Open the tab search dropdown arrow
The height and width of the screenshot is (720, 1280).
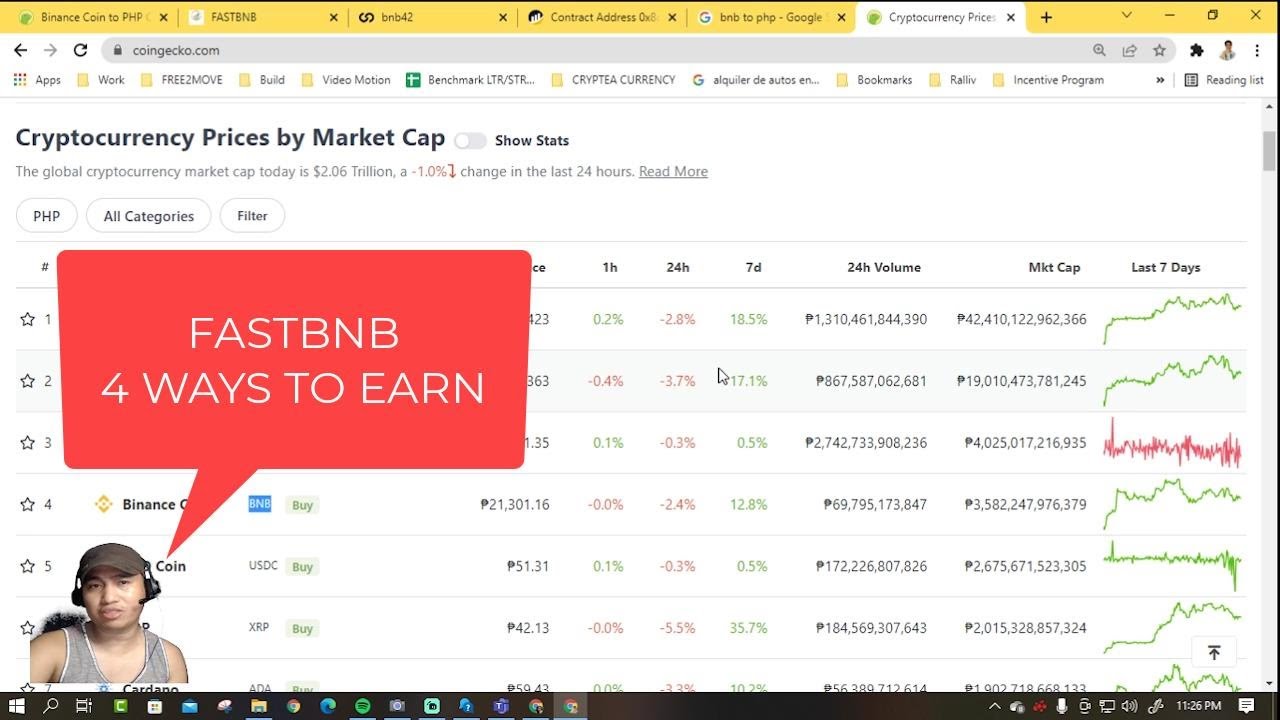point(1127,15)
